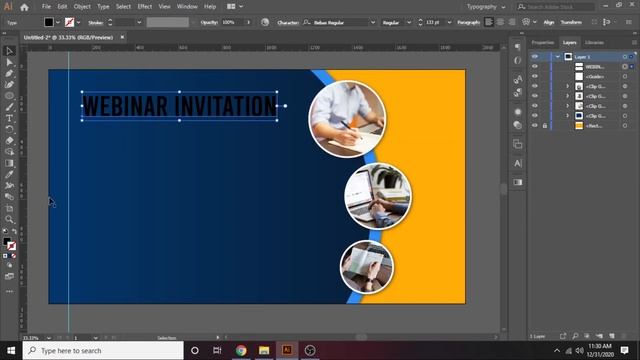Select the Blend tool
This screenshot has width=640, height=360.
tap(9, 197)
